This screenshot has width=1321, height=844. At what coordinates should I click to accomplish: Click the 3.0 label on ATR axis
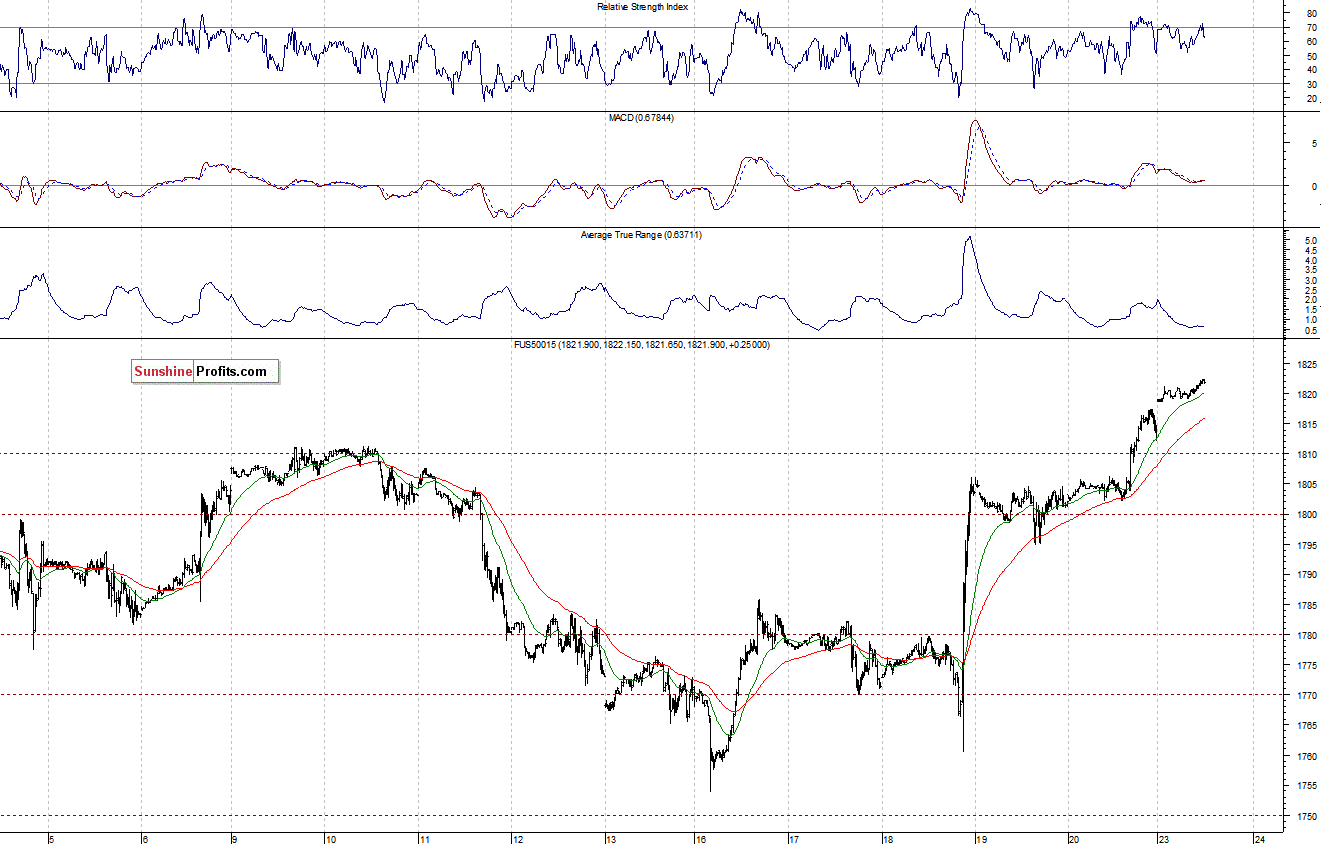coord(1311,281)
